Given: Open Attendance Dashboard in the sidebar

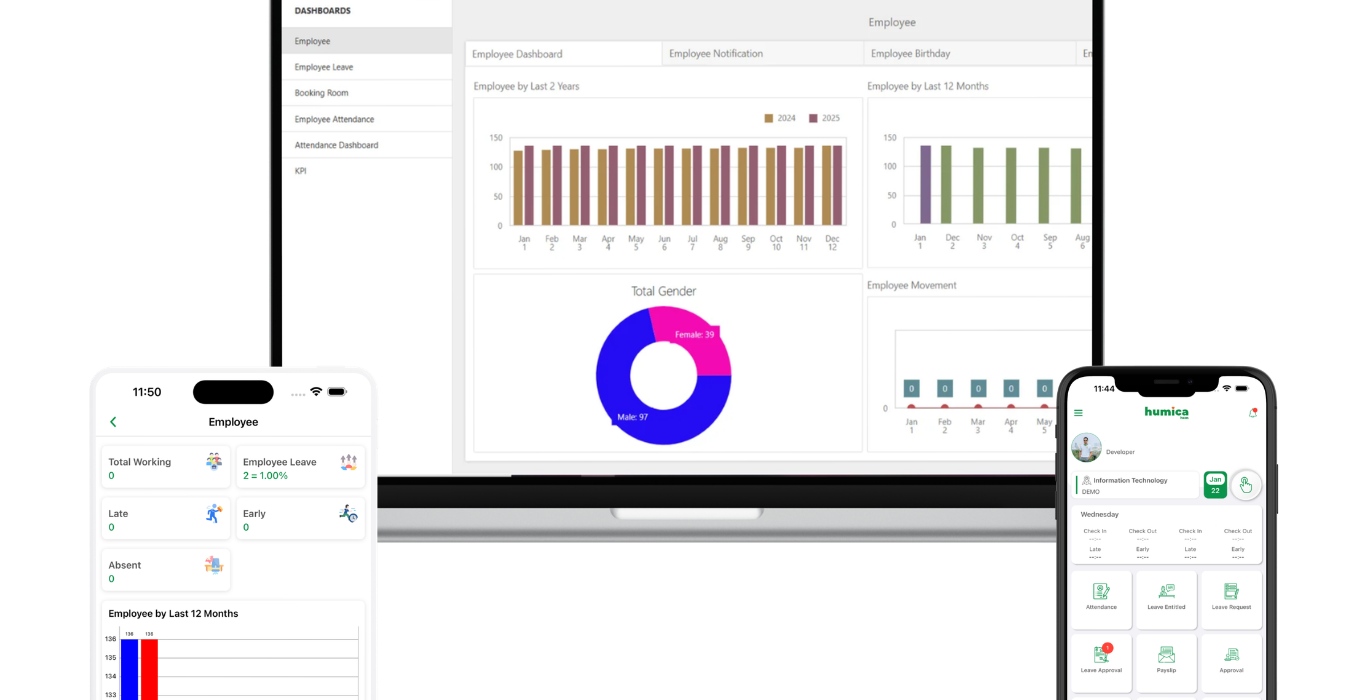Looking at the screenshot, I should coord(367,145).
